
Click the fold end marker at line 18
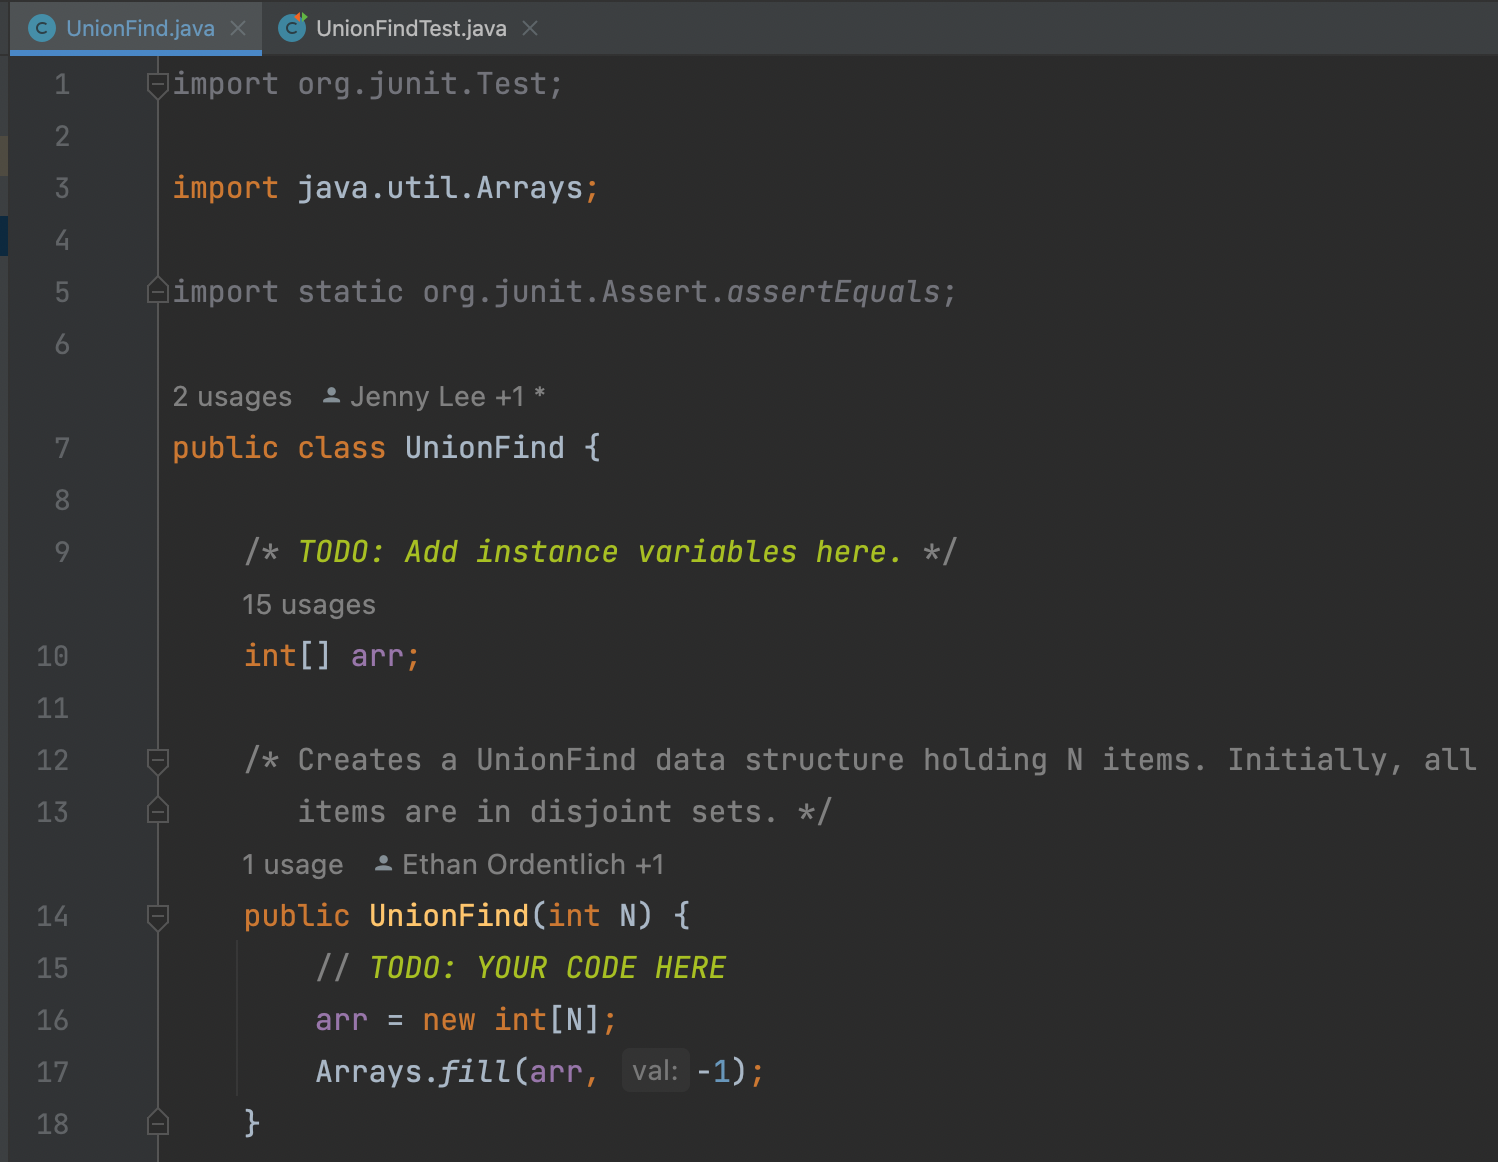[x=158, y=1123]
